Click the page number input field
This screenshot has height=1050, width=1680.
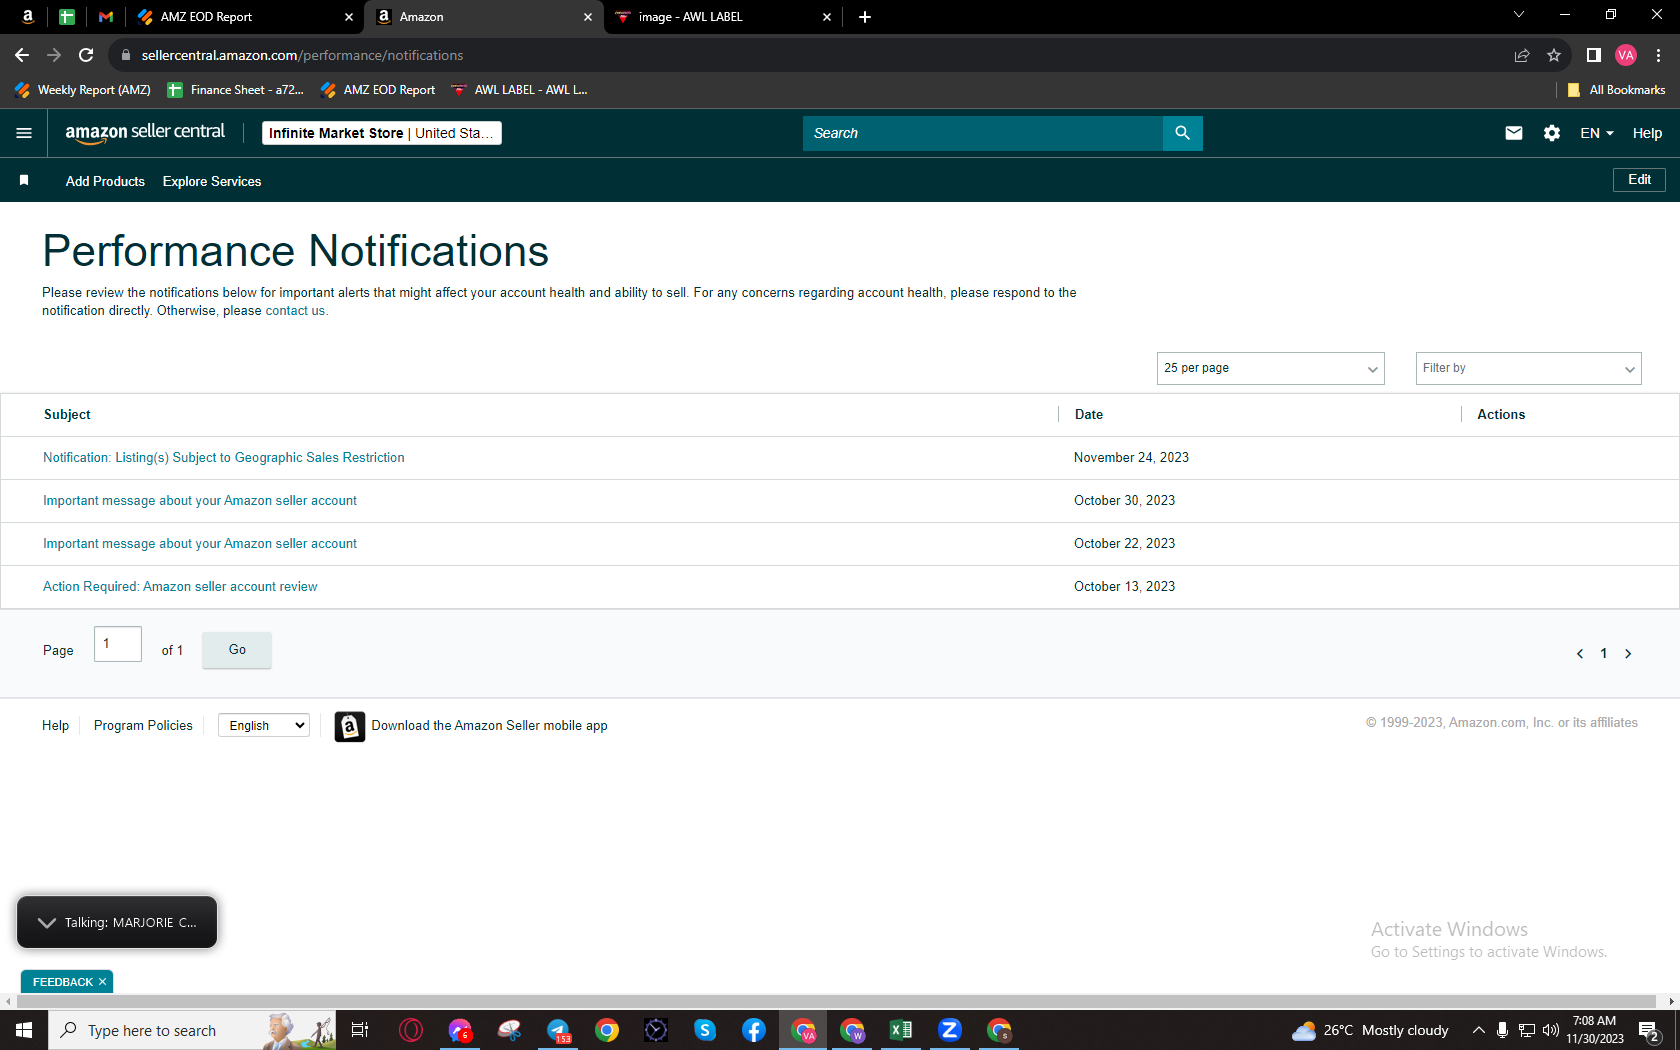tap(118, 644)
